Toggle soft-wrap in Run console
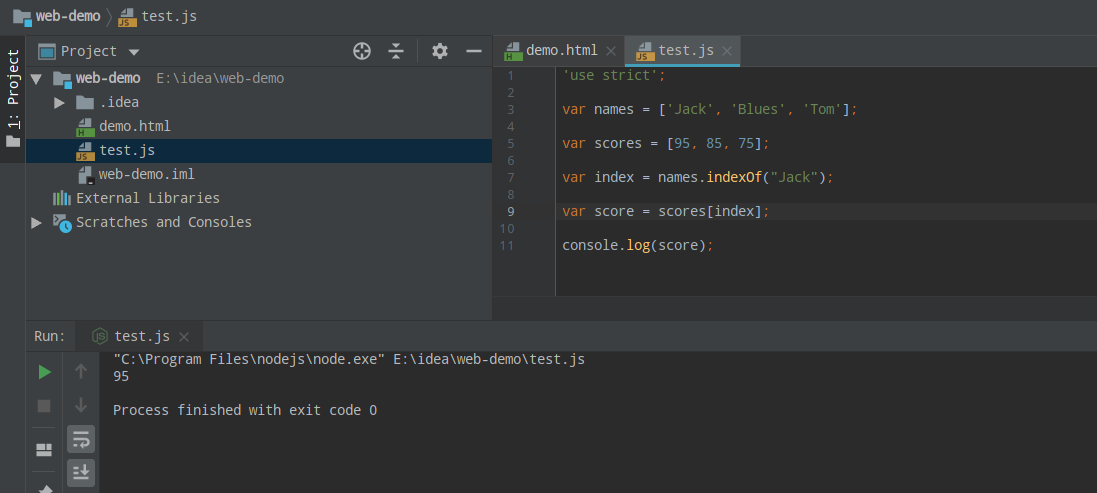 81,440
